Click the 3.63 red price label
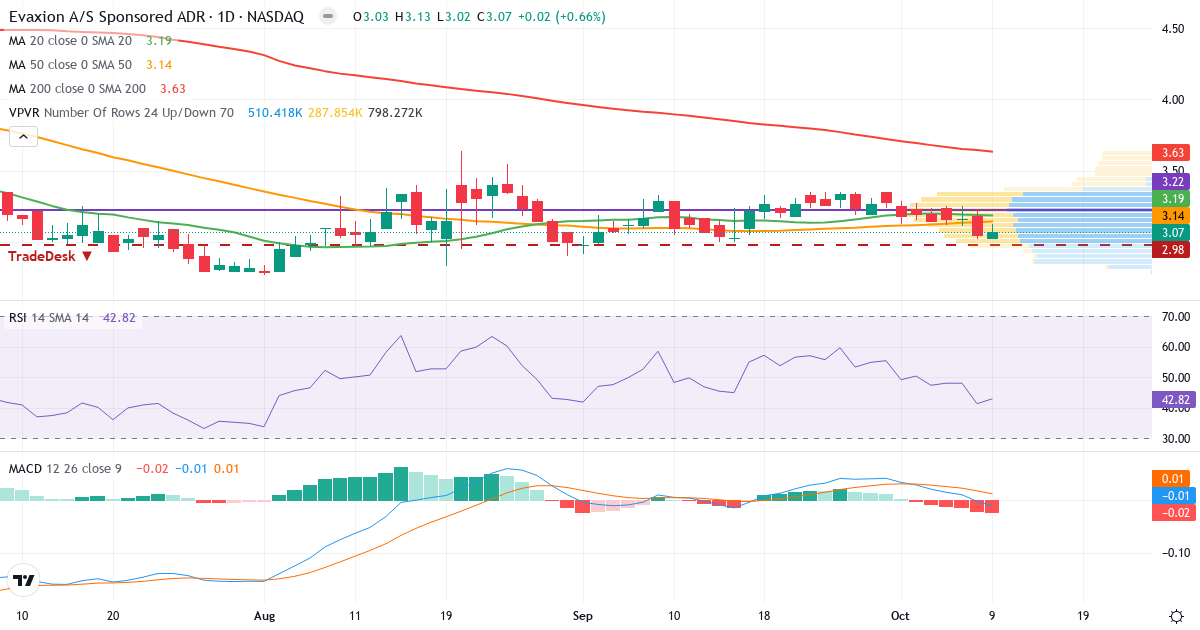 1169,153
